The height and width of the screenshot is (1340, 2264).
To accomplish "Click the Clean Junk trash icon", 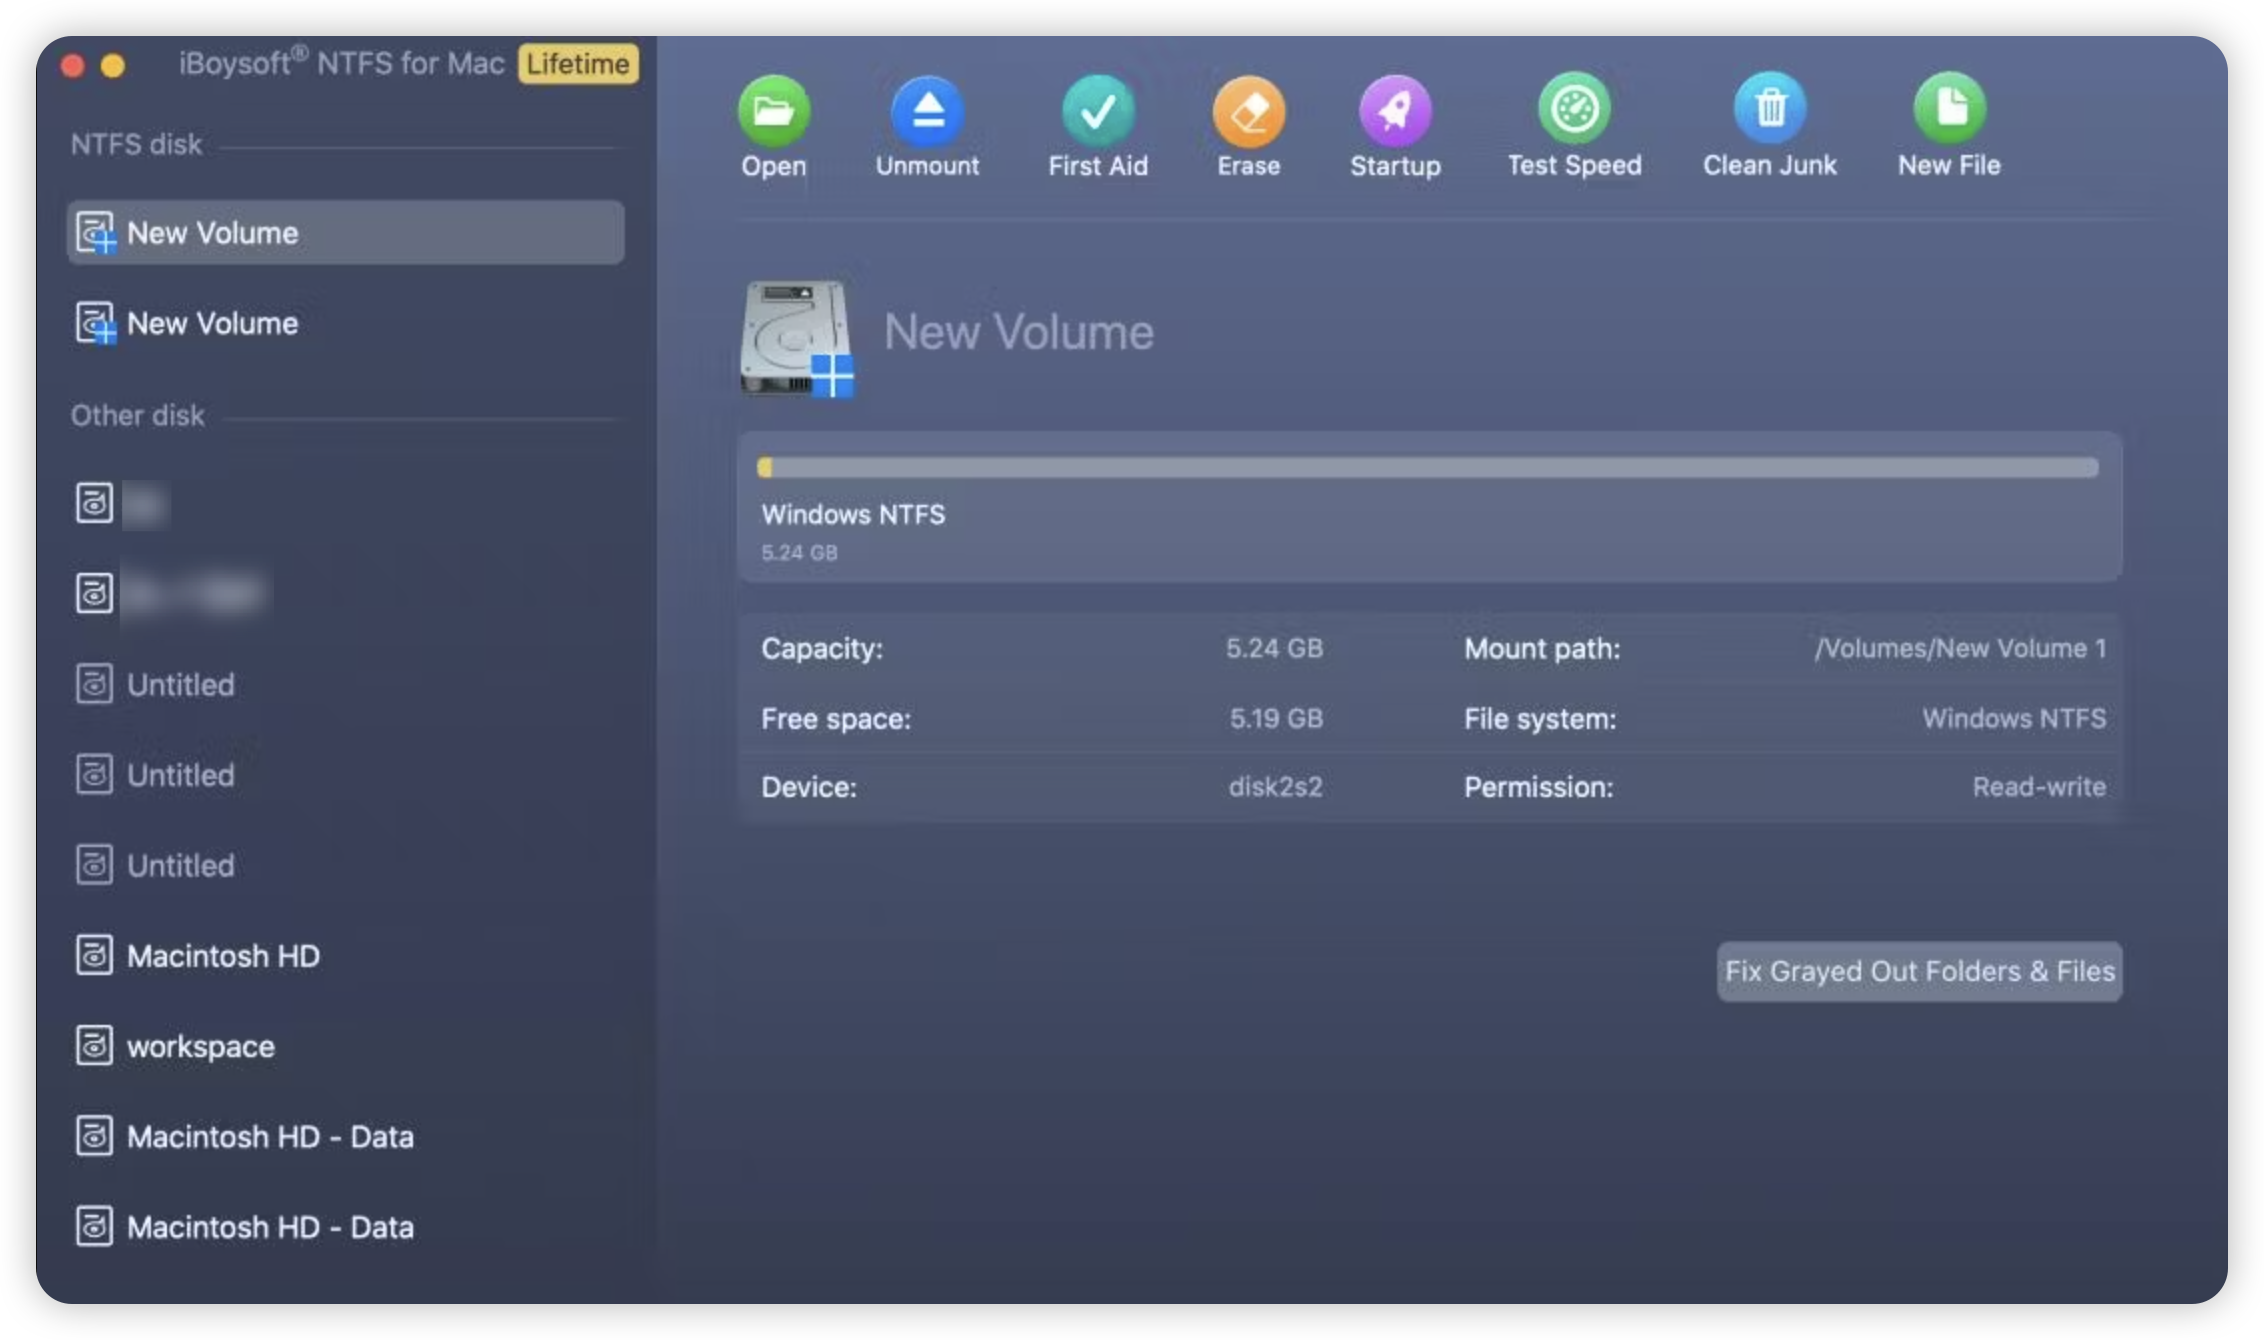I will coord(1770,109).
